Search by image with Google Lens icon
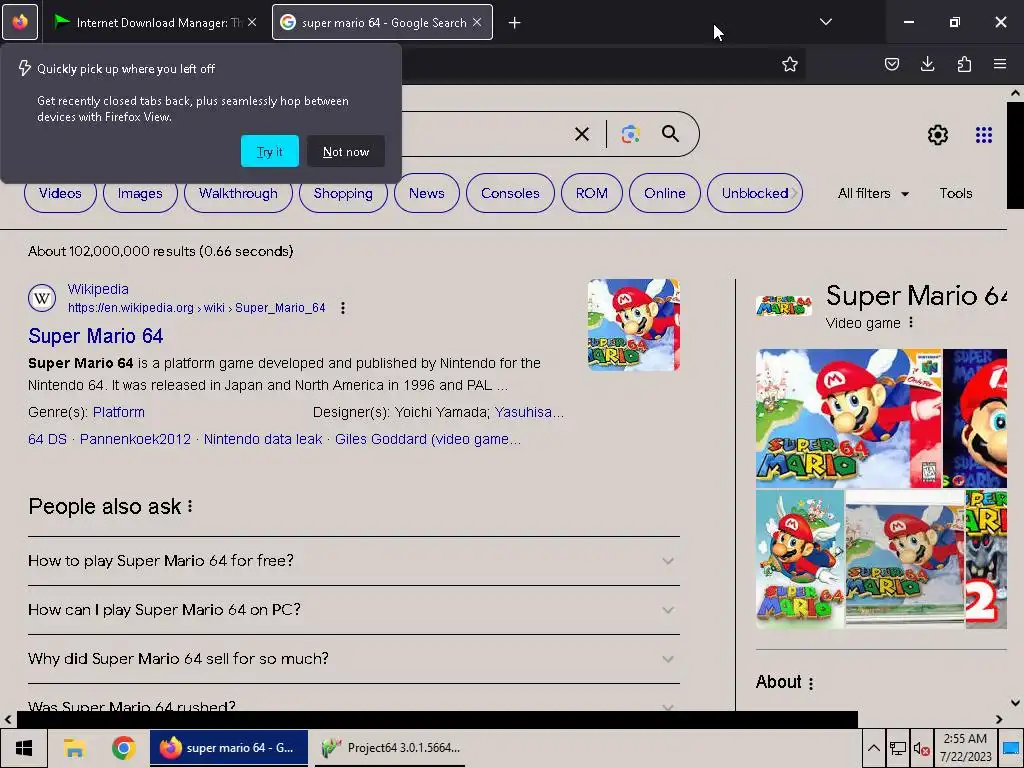Viewport: 1024px width, 768px height. click(x=630, y=134)
